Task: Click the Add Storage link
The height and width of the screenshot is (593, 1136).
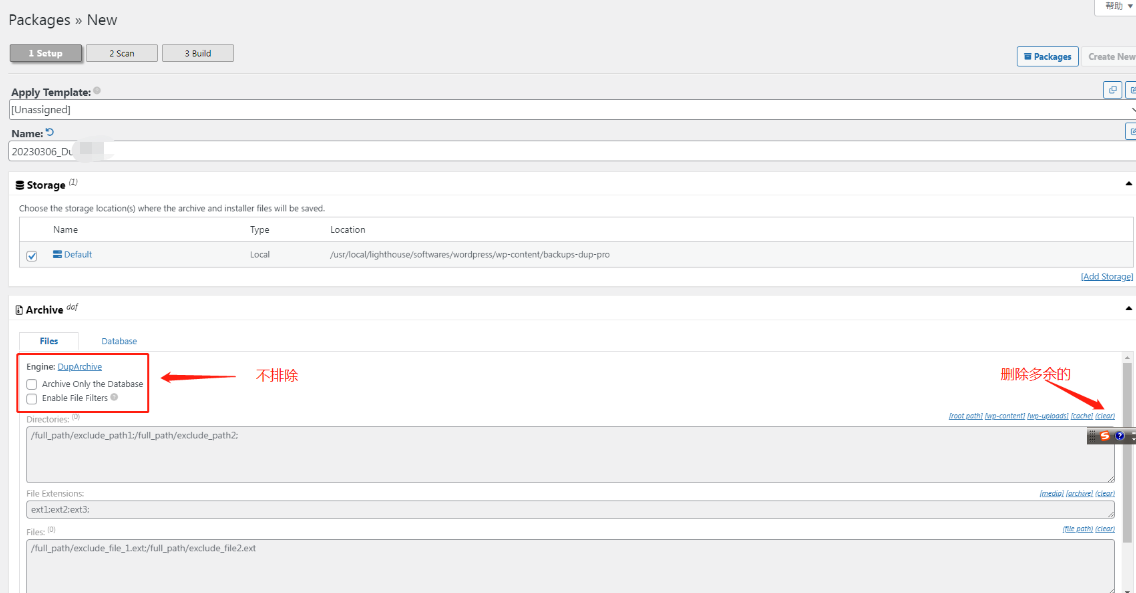Action: tap(1106, 277)
